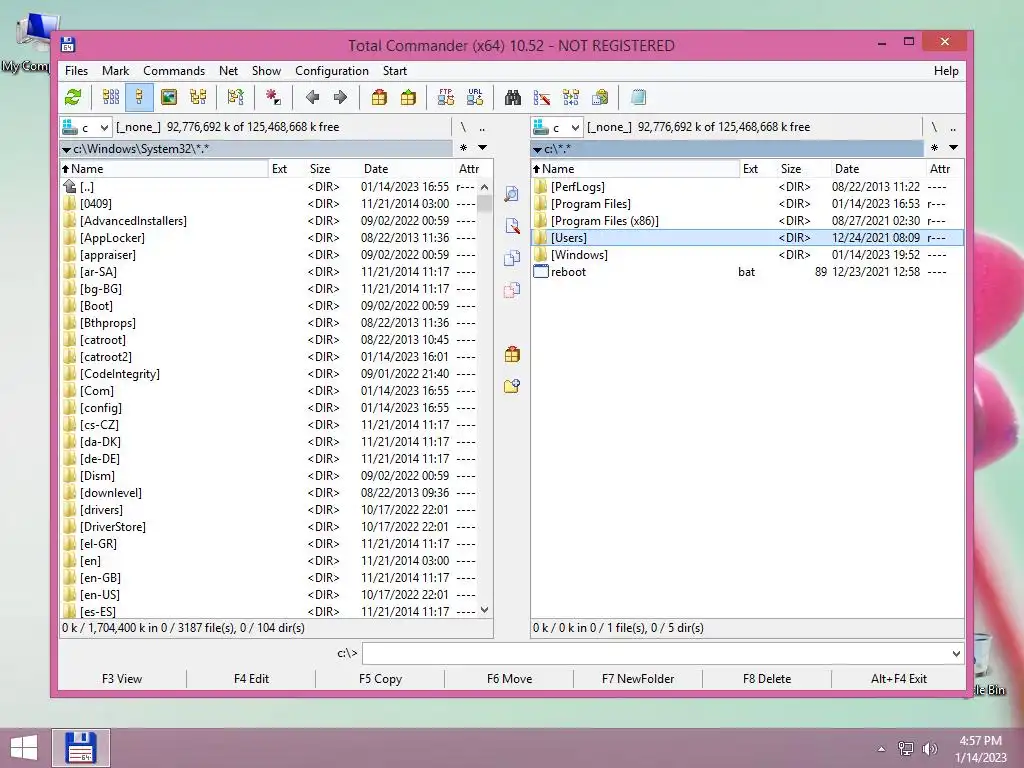
Task: Go forward with the right arrow icon
Action: 340,98
